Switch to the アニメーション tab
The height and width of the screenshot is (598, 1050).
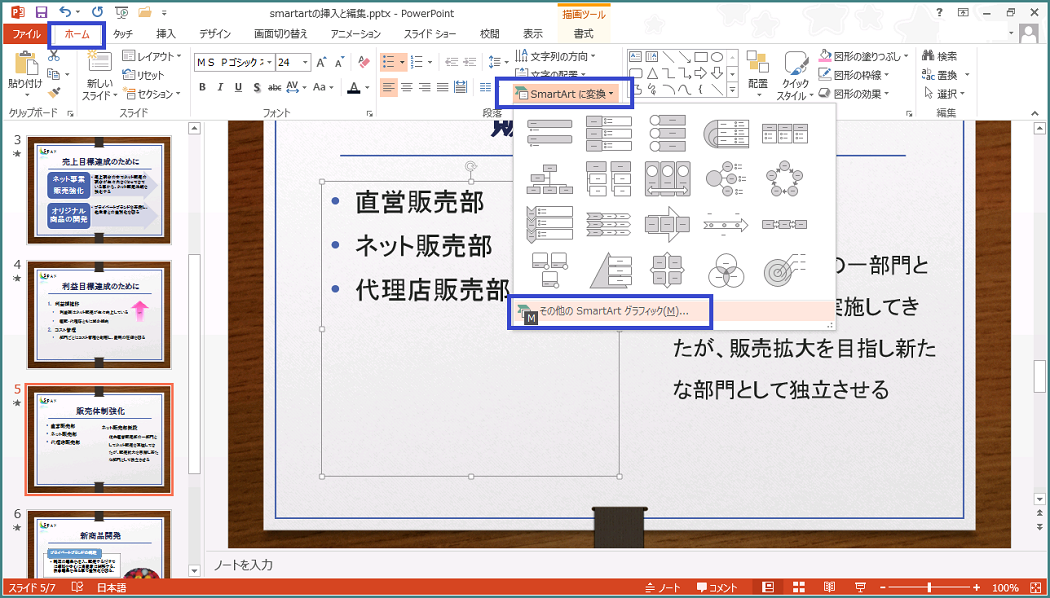click(x=356, y=34)
